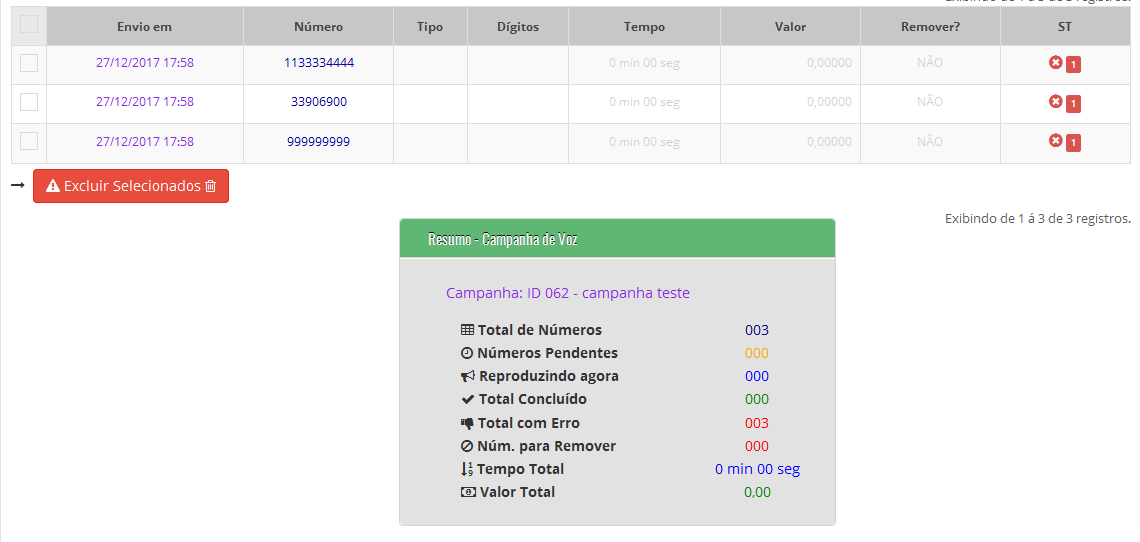This screenshot has height=542, width=1140.
Task: Click phone number 1133334444 in table
Action: click(318, 63)
